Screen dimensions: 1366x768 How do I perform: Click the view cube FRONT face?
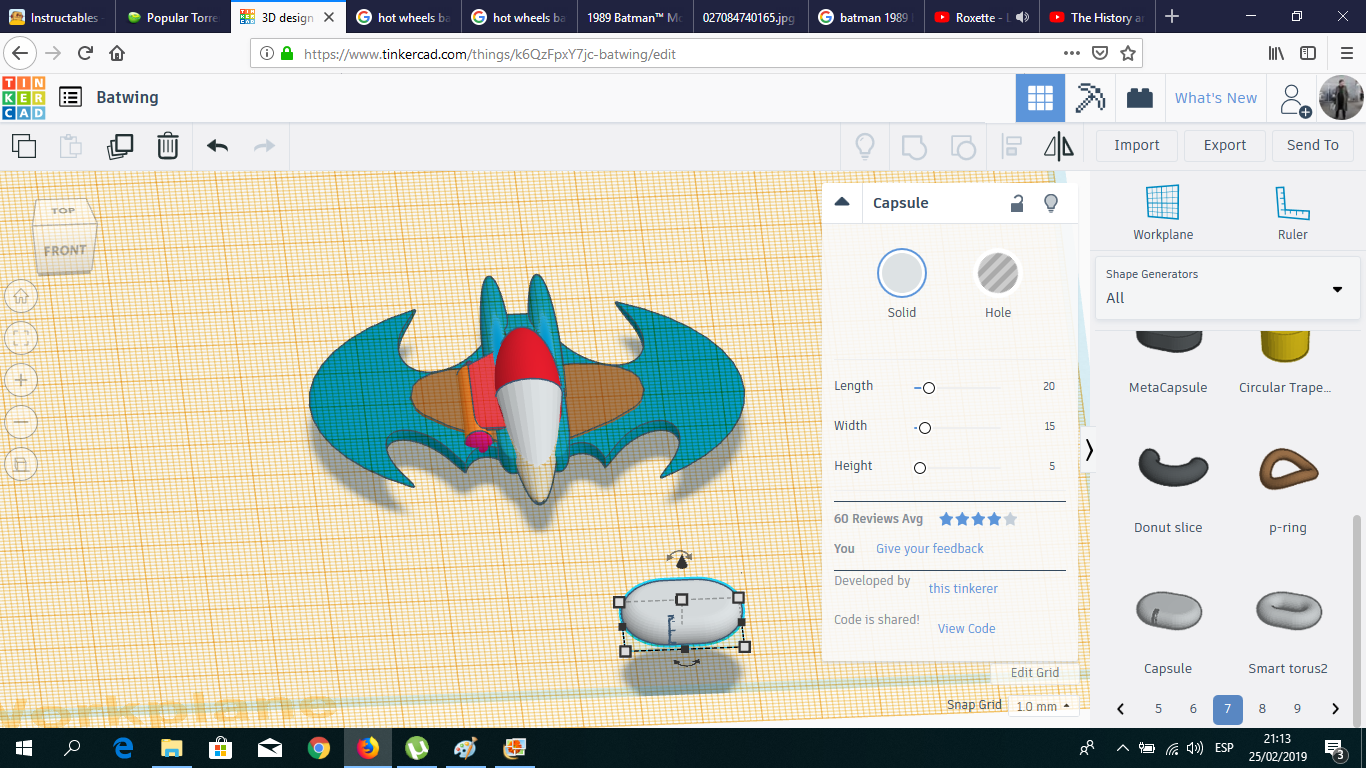pyautogui.click(x=65, y=251)
